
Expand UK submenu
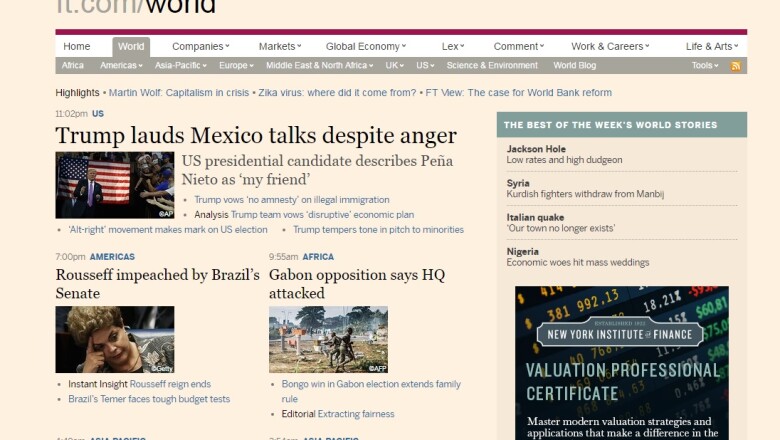[394, 65]
